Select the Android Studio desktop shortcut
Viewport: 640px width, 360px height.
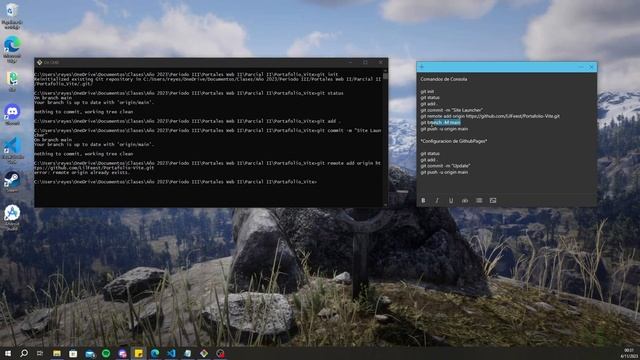point(12,218)
